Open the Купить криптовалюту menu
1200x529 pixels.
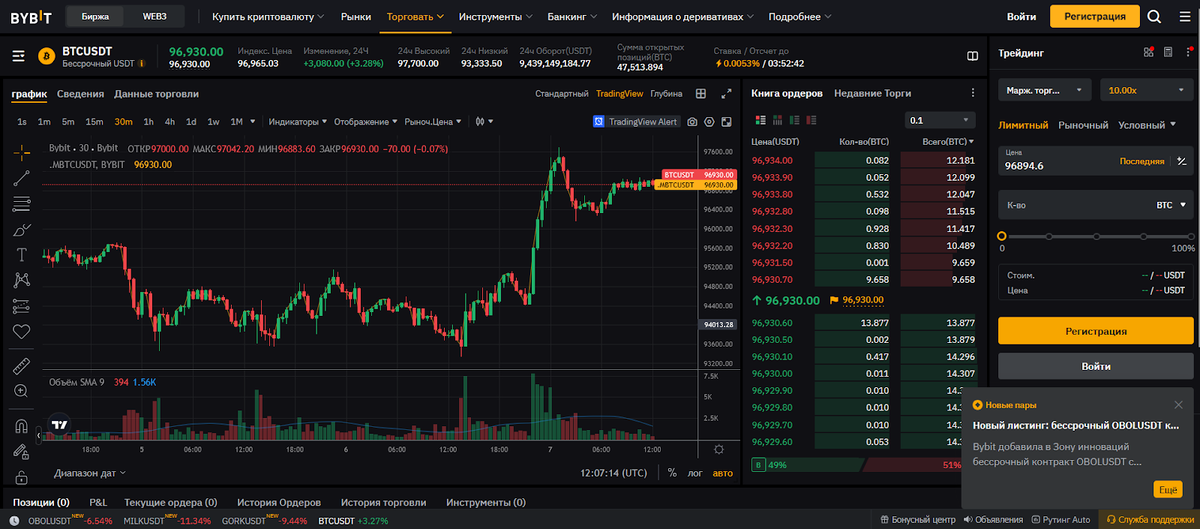[268, 17]
